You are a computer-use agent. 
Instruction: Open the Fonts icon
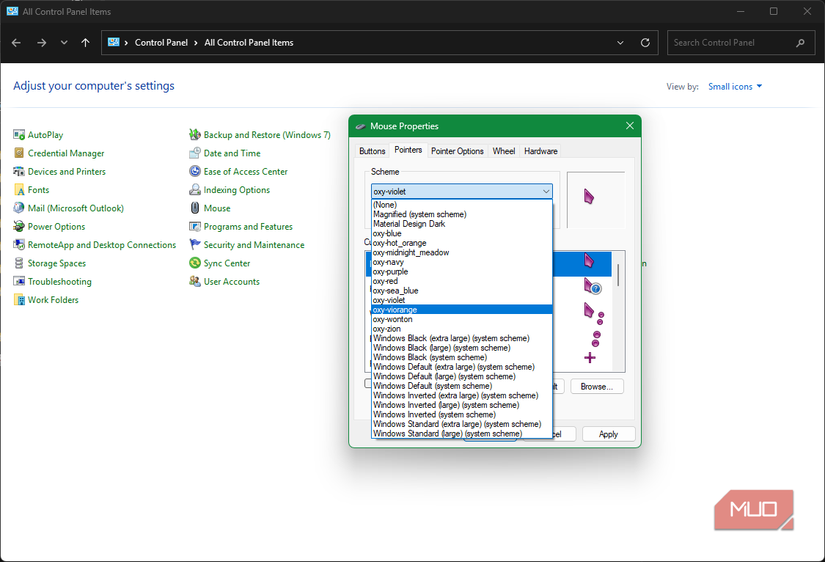(19, 190)
